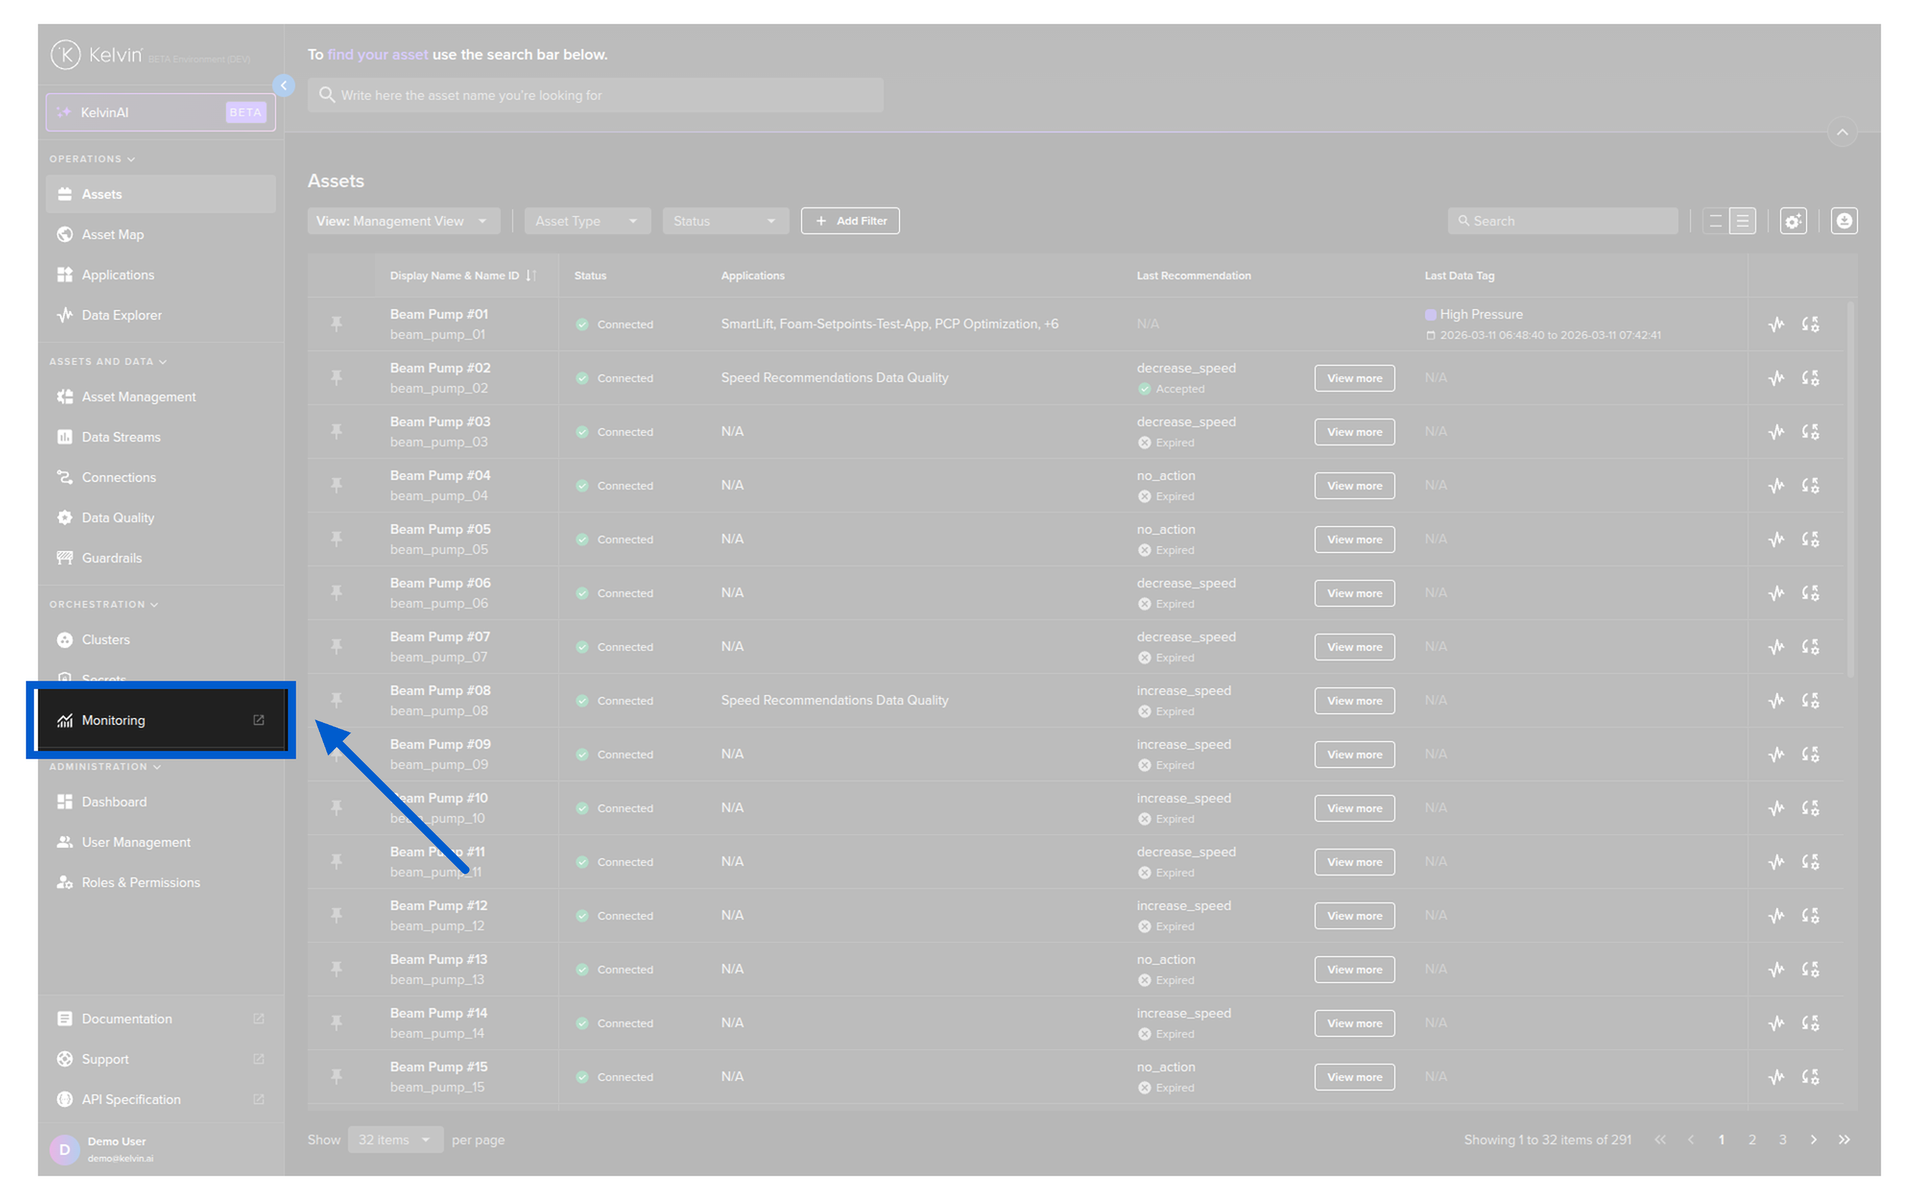Click the asset name search bar
The height and width of the screenshot is (1200, 1920).
coord(595,96)
